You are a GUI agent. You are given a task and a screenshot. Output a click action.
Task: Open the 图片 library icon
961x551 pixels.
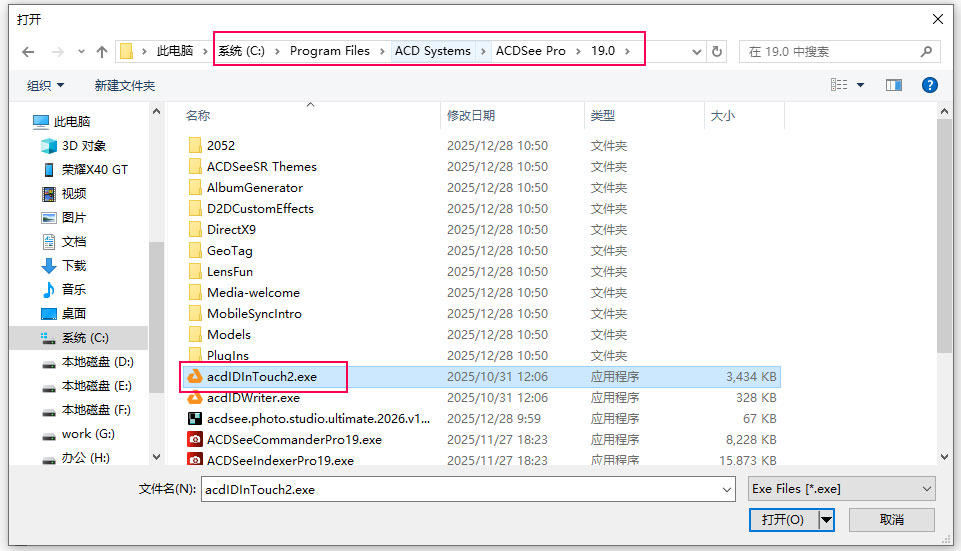point(49,218)
